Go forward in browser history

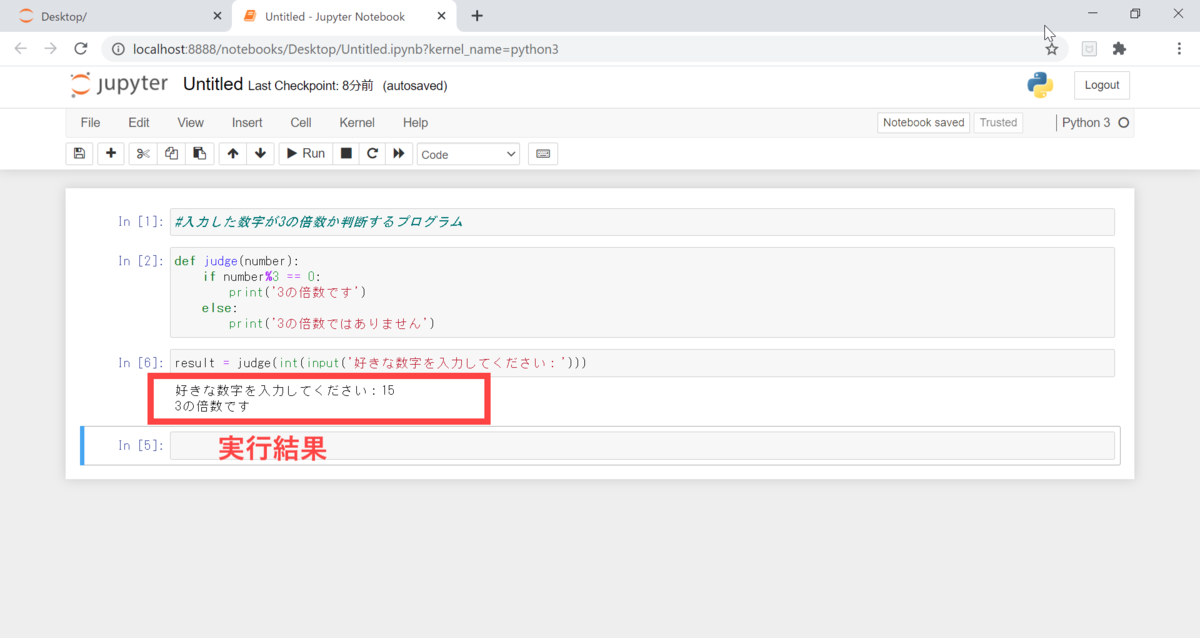[51, 48]
